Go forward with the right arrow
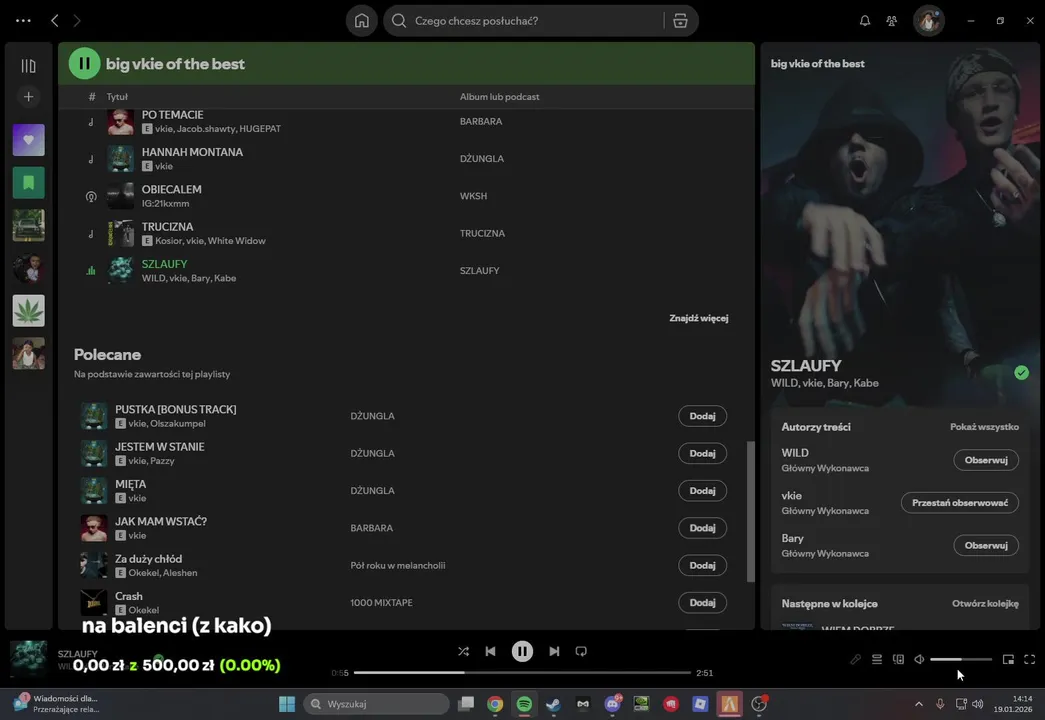This screenshot has width=1045, height=720. tap(77, 21)
